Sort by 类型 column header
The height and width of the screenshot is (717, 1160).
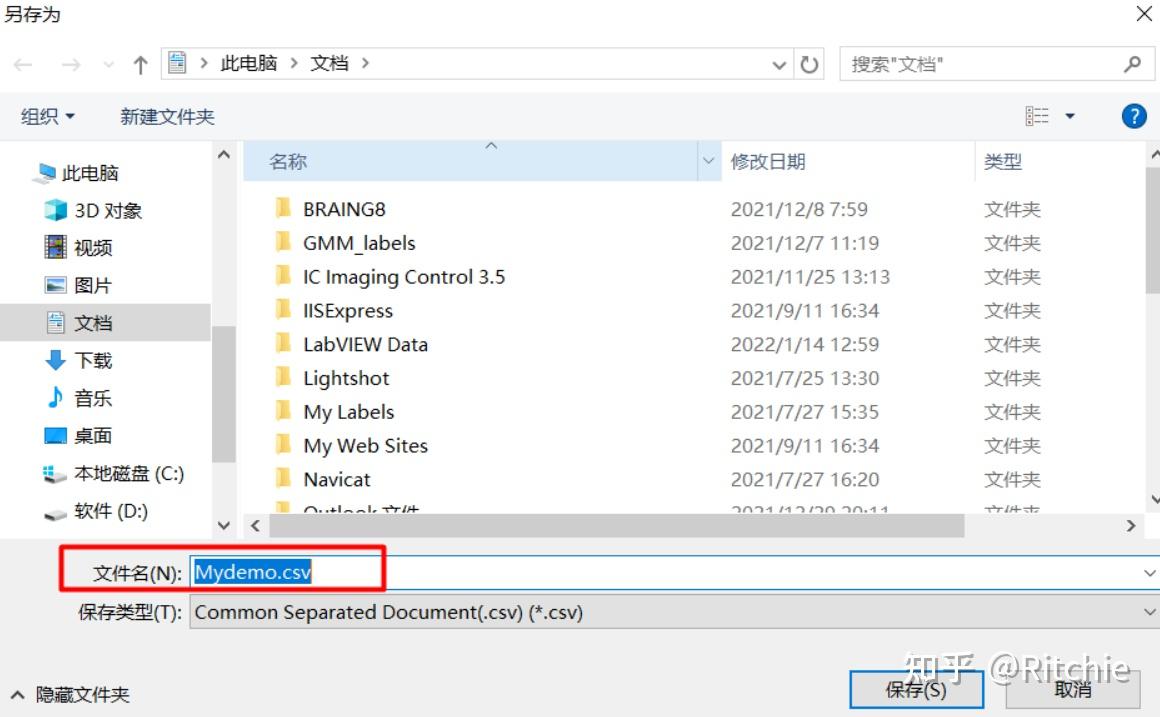coord(1003,161)
